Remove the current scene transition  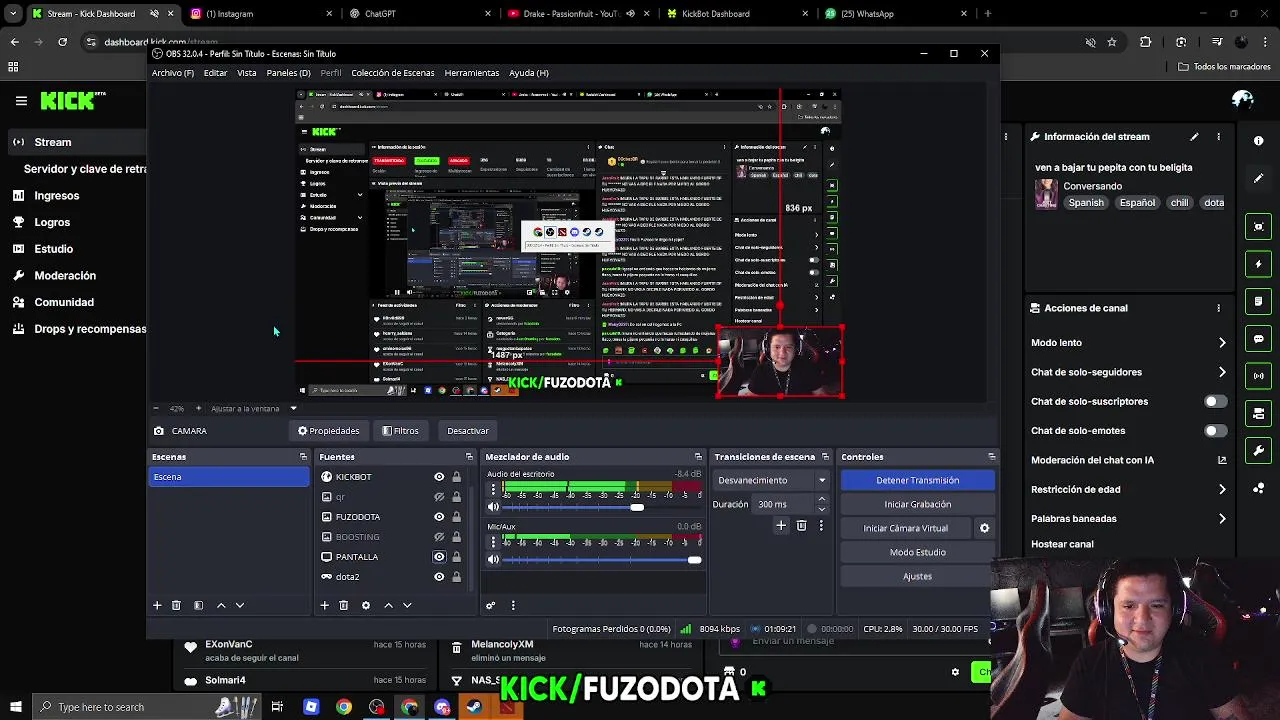coord(801,525)
